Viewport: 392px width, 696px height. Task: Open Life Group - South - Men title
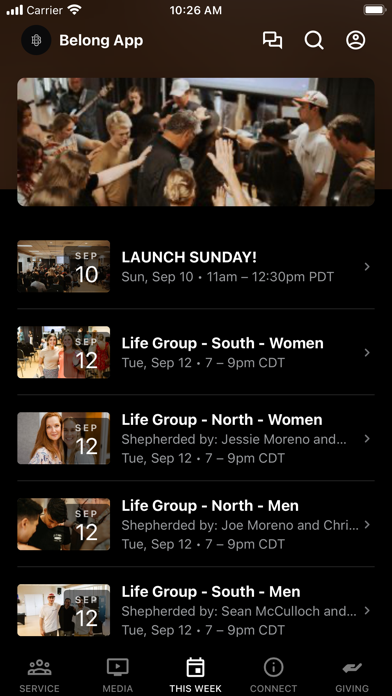point(211,592)
